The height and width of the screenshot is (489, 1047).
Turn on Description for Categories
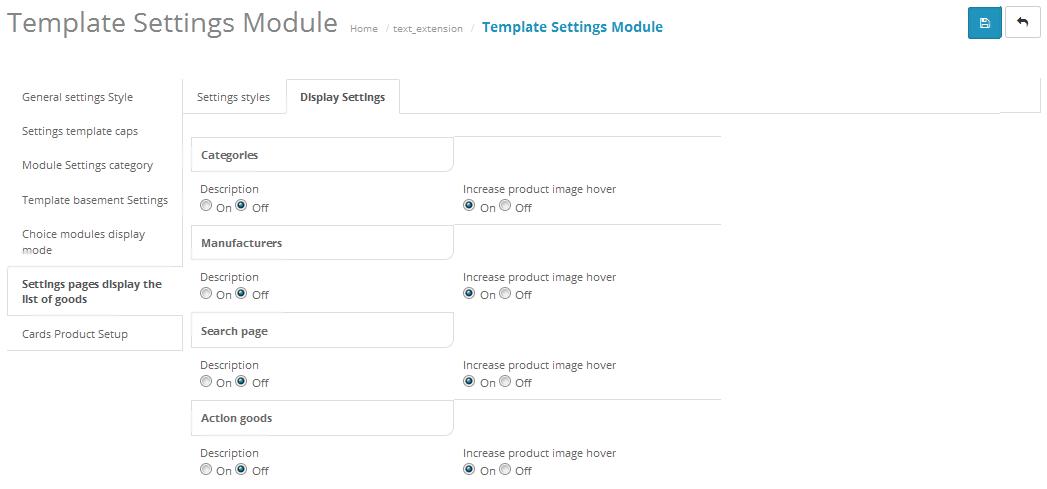pos(206,206)
